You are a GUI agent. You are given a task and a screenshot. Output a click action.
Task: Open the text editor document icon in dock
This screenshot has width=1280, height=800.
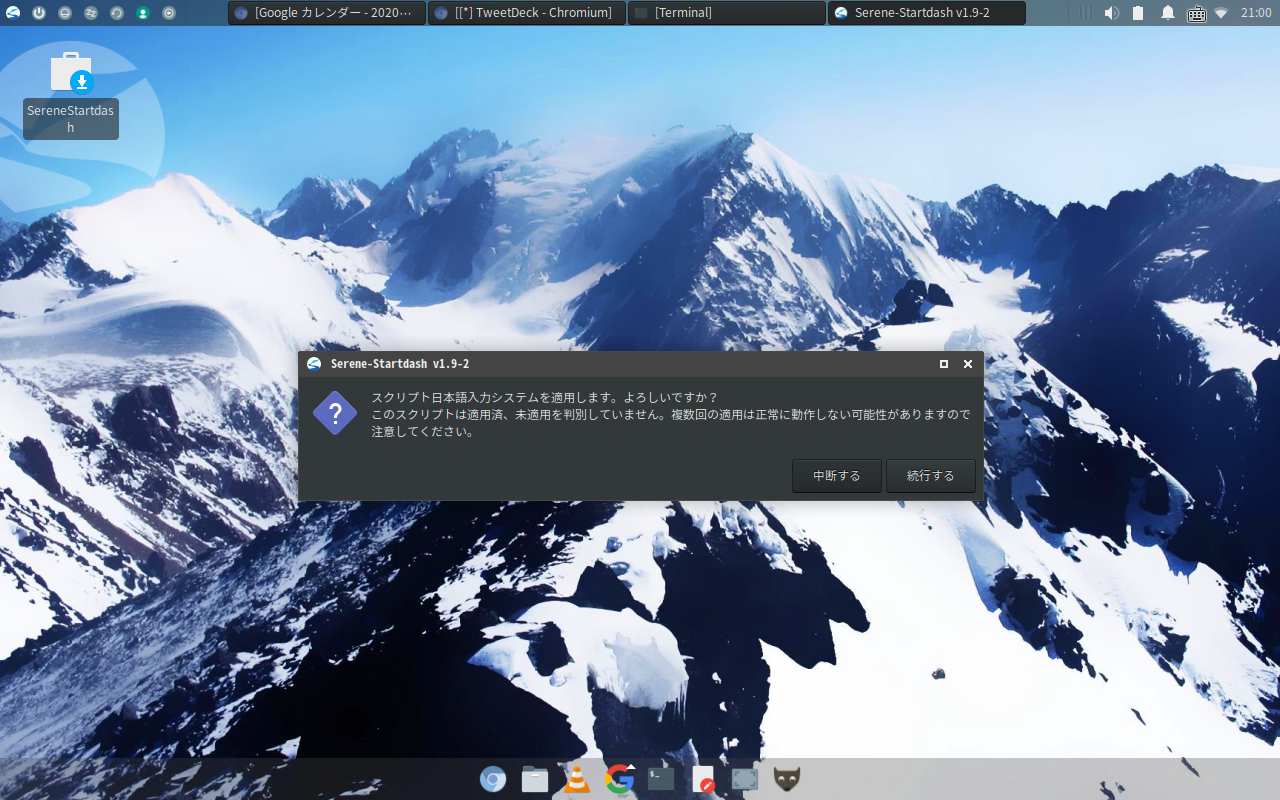click(x=704, y=779)
